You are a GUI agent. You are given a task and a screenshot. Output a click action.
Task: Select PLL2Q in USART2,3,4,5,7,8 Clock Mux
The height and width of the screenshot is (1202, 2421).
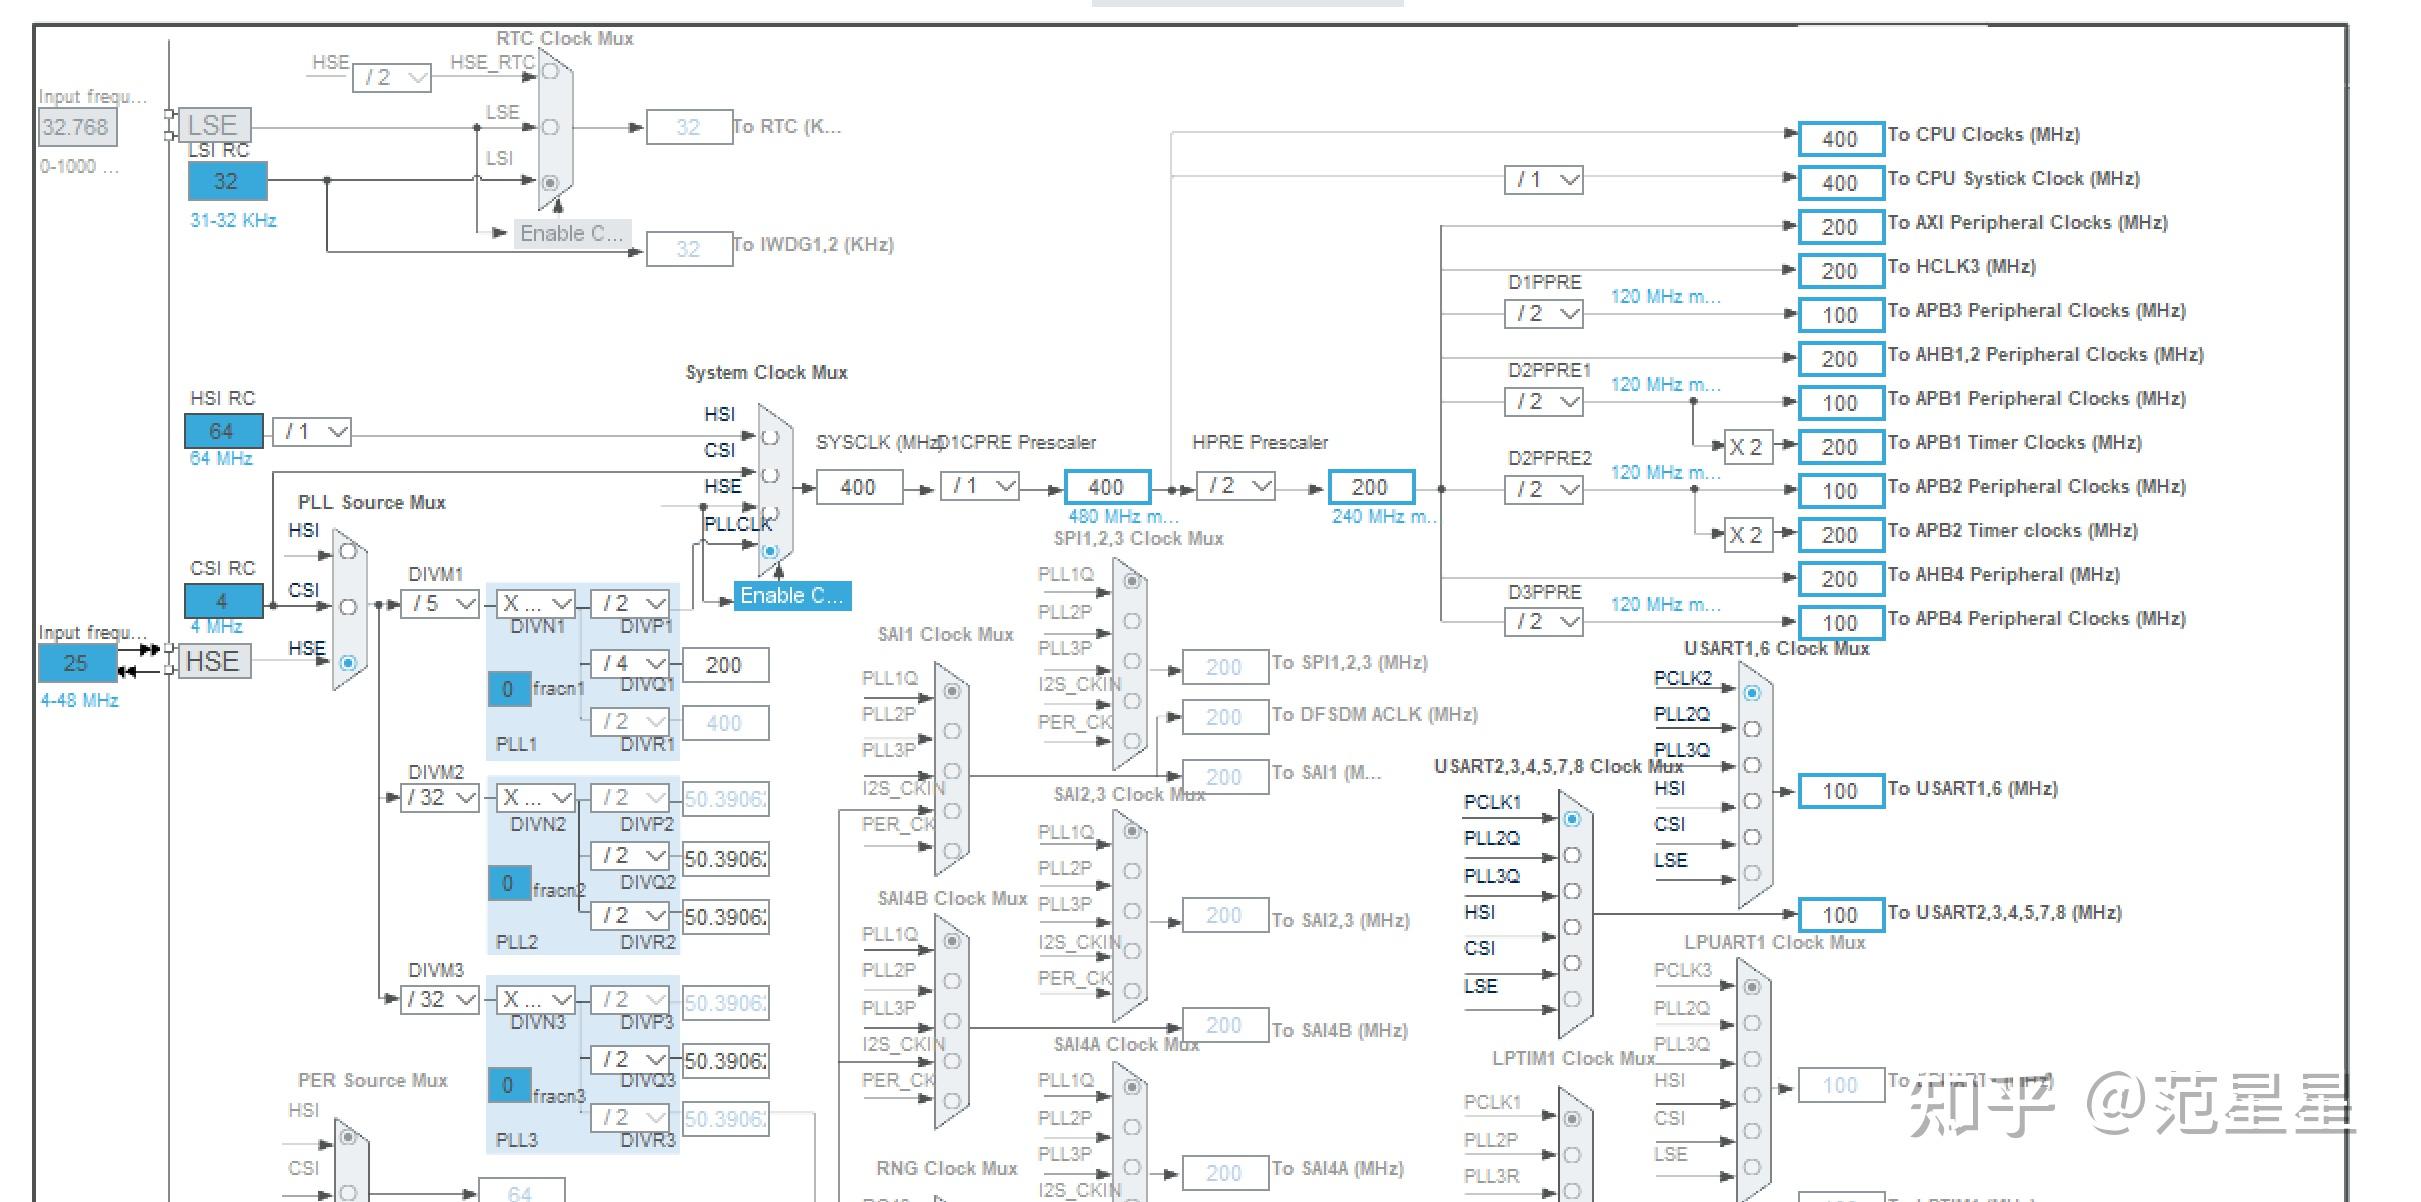pyautogui.click(x=1572, y=855)
